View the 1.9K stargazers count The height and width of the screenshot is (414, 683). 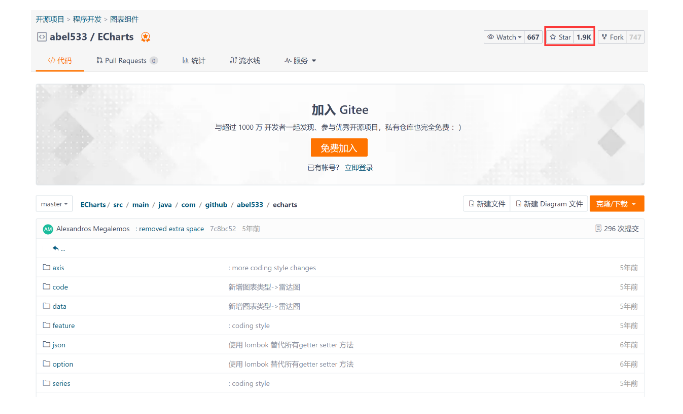pyautogui.click(x=584, y=37)
